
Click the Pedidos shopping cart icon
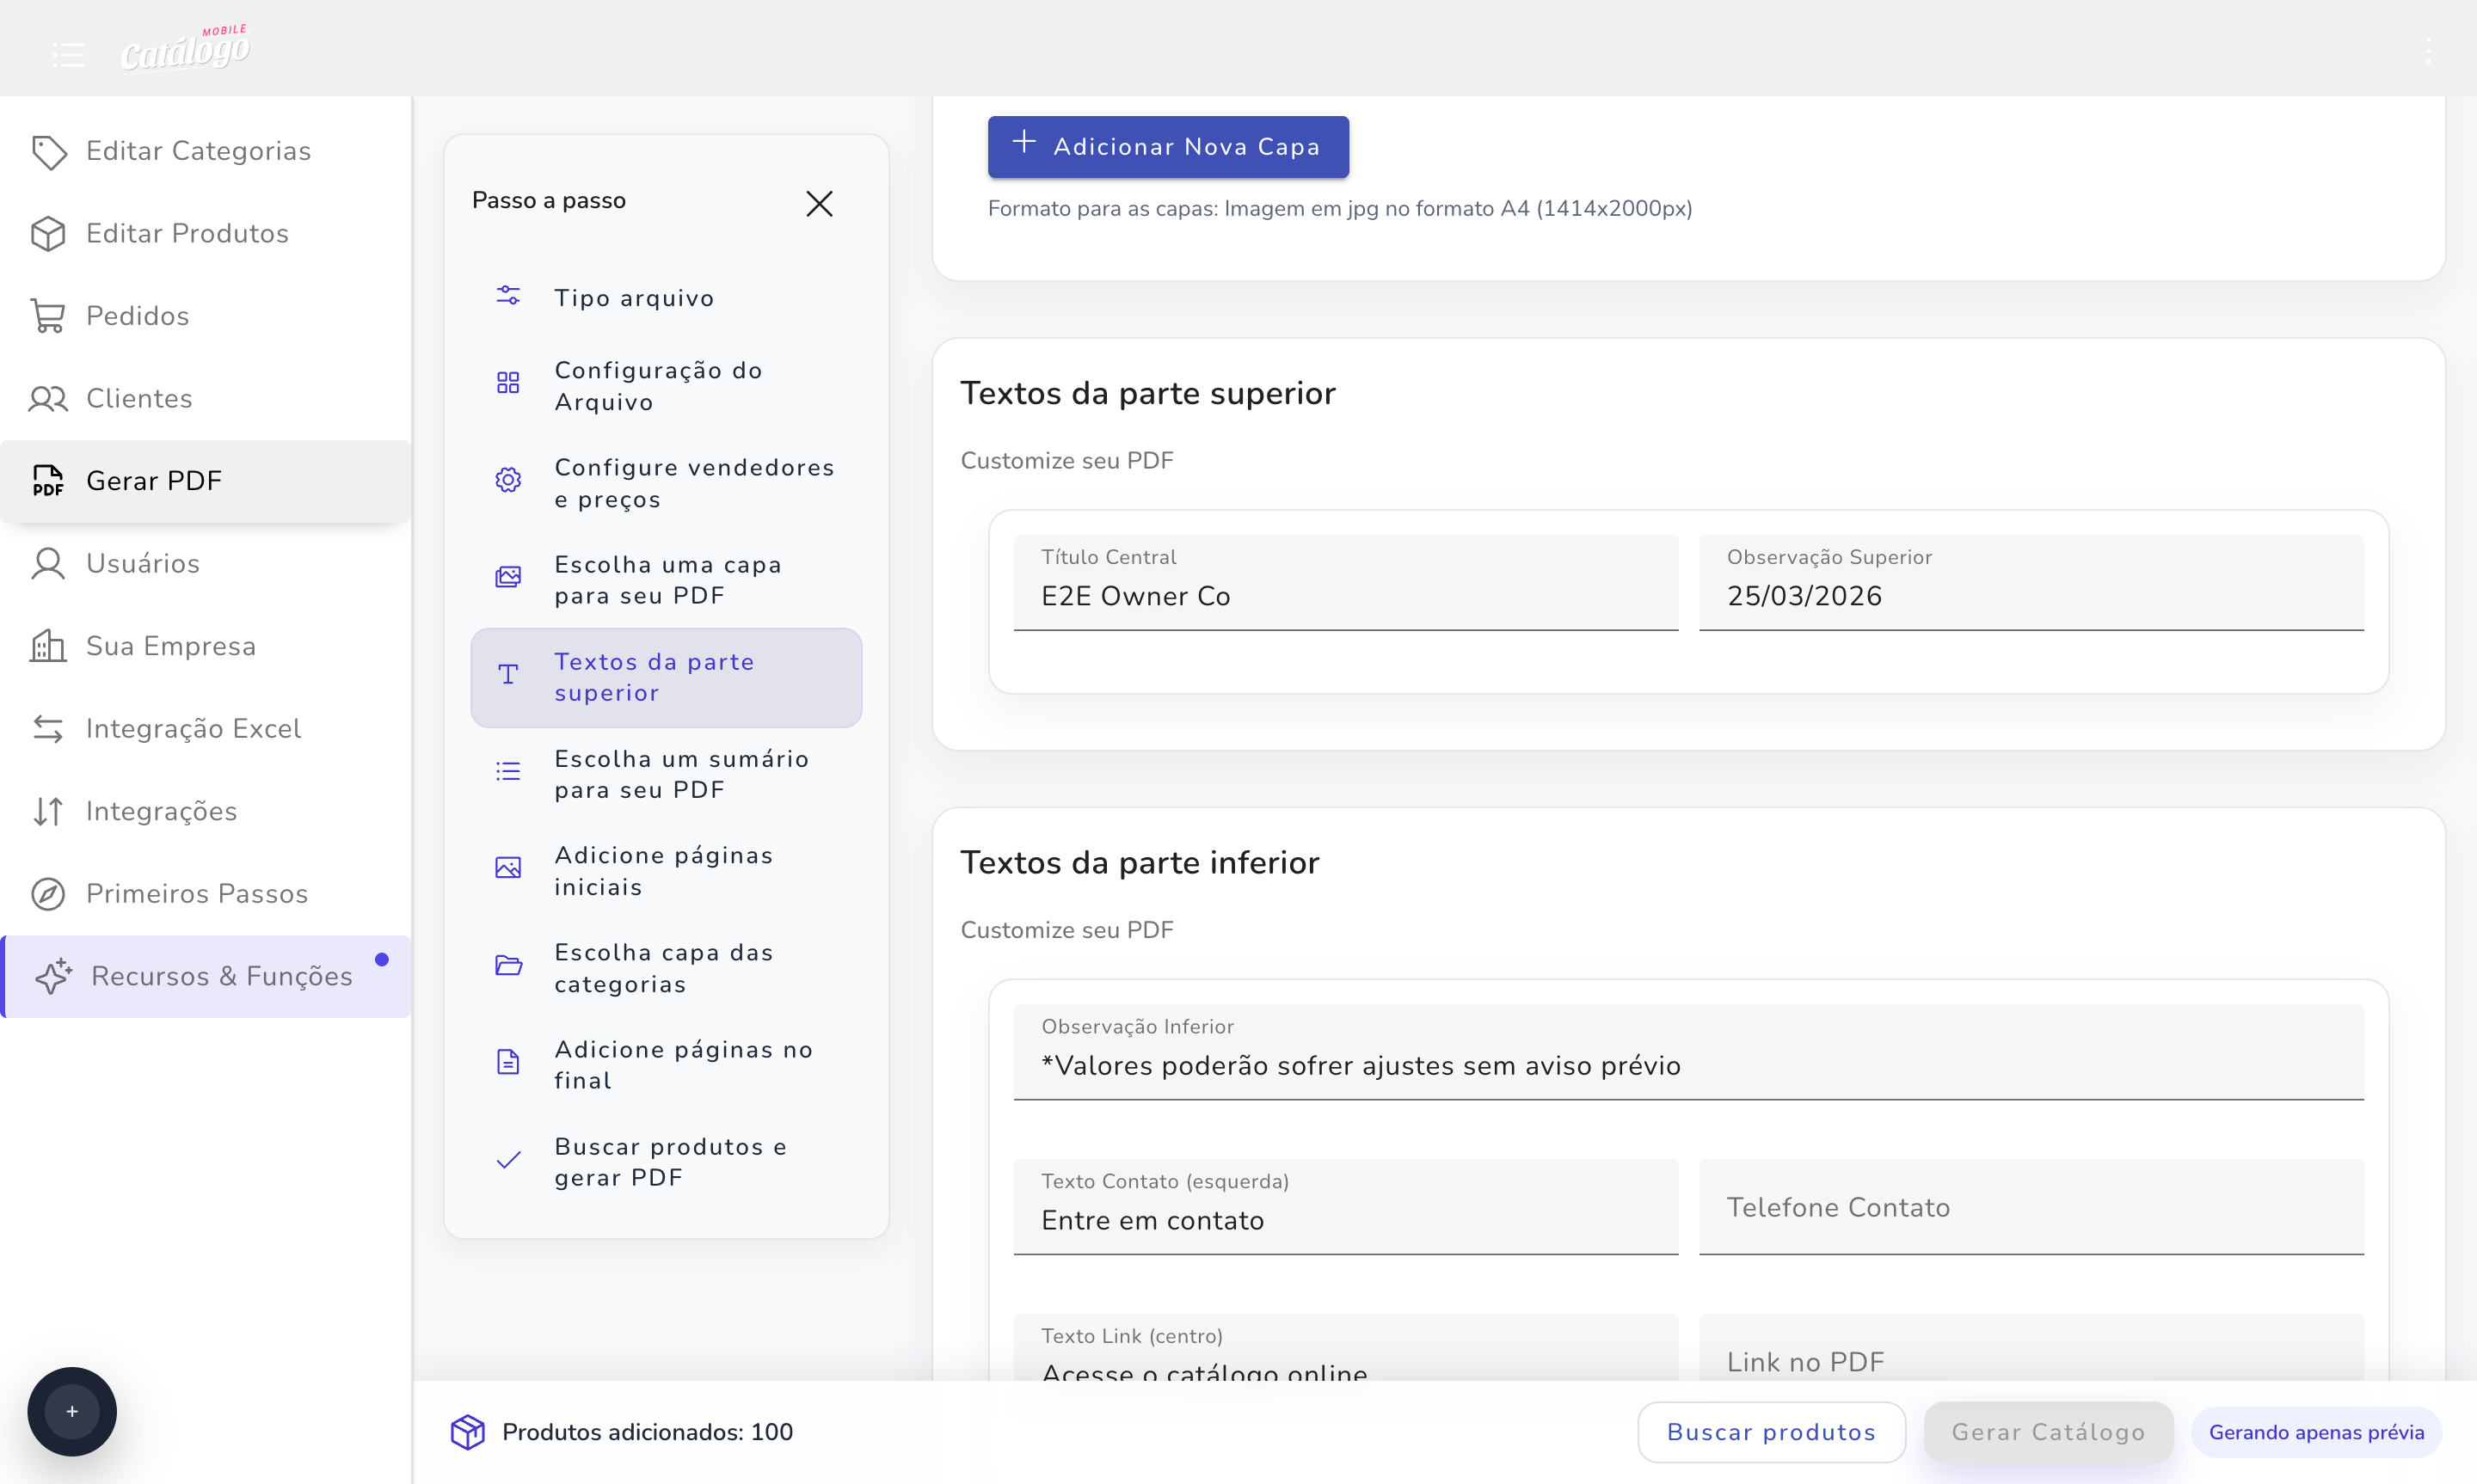click(x=48, y=315)
